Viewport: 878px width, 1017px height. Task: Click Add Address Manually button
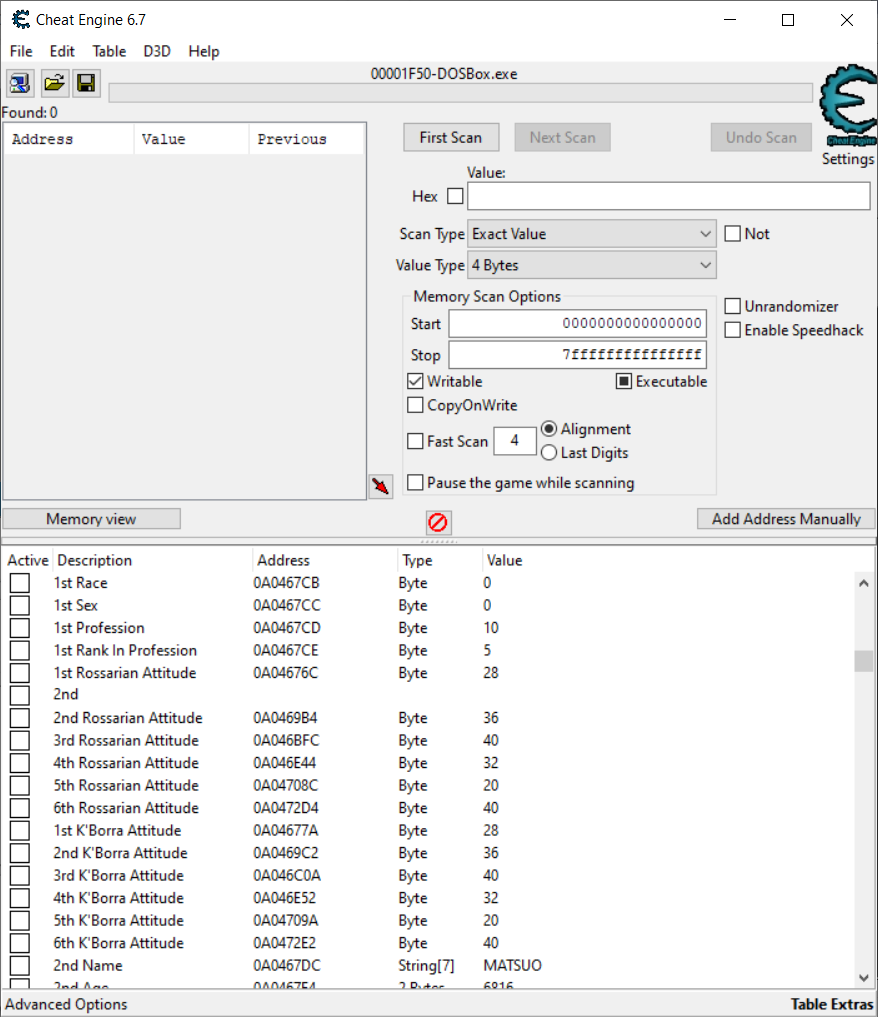785,519
